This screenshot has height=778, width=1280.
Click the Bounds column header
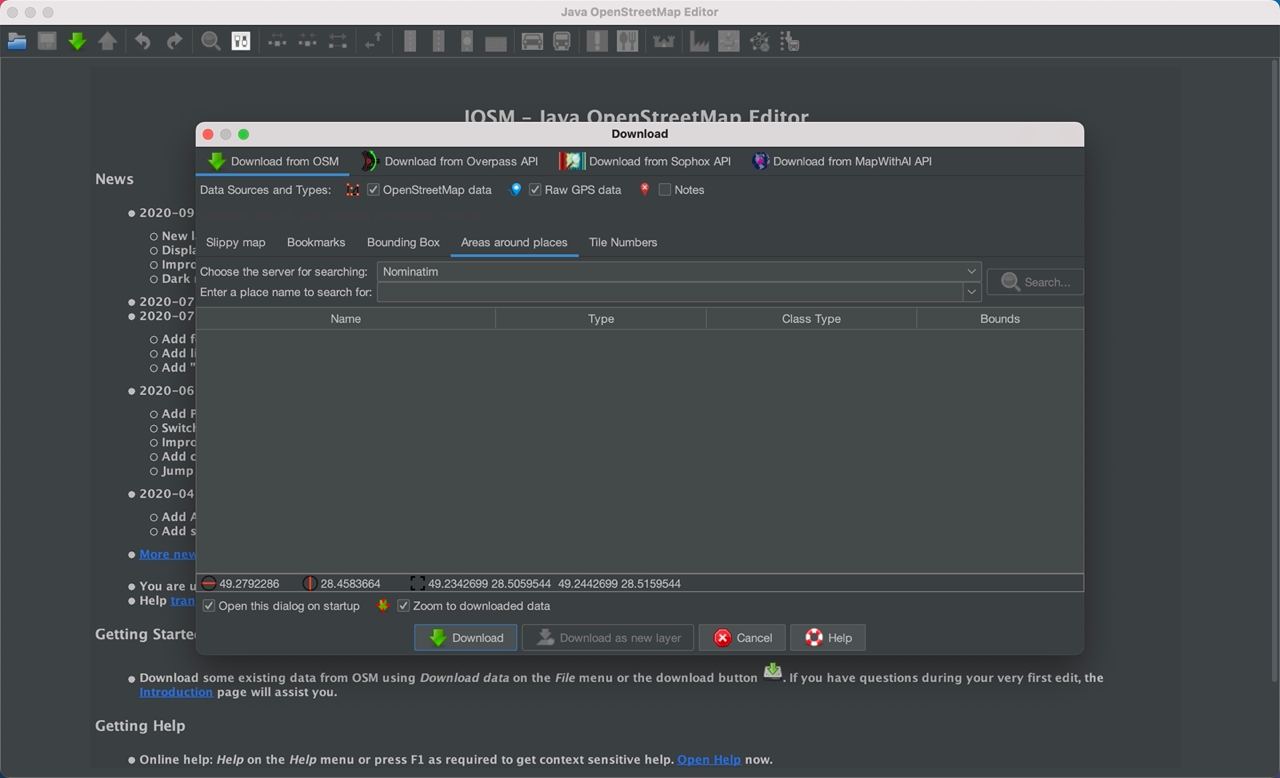pyautogui.click(x=1000, y=319)
